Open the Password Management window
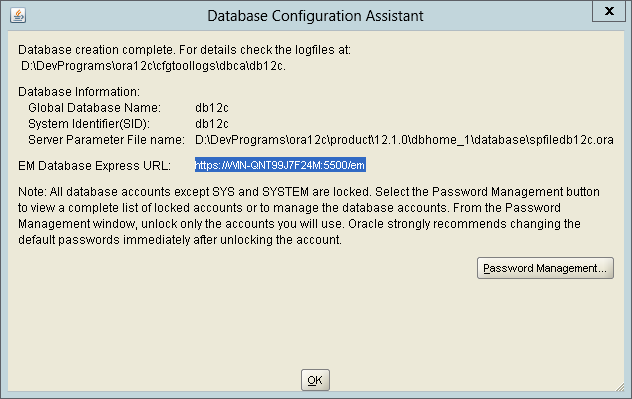The image size is (632, 399). [545, 268]
